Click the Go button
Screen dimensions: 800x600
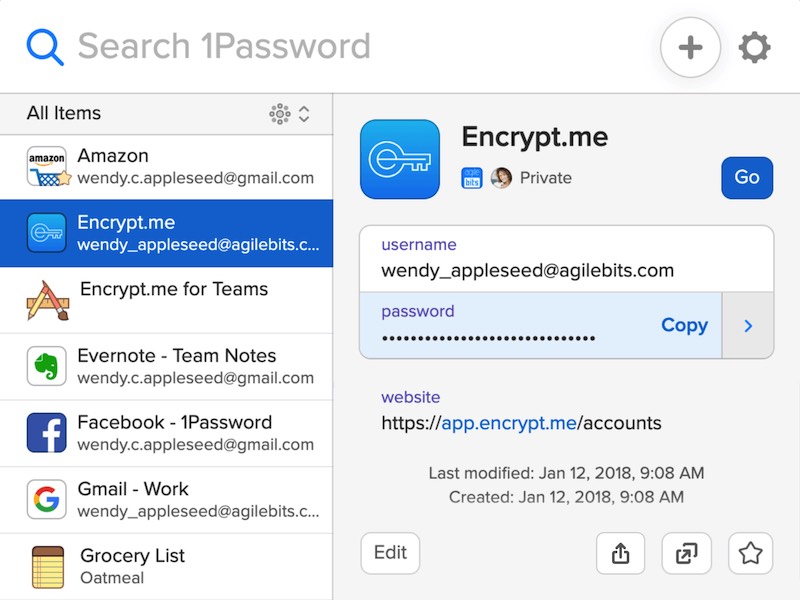pos(747,177)
